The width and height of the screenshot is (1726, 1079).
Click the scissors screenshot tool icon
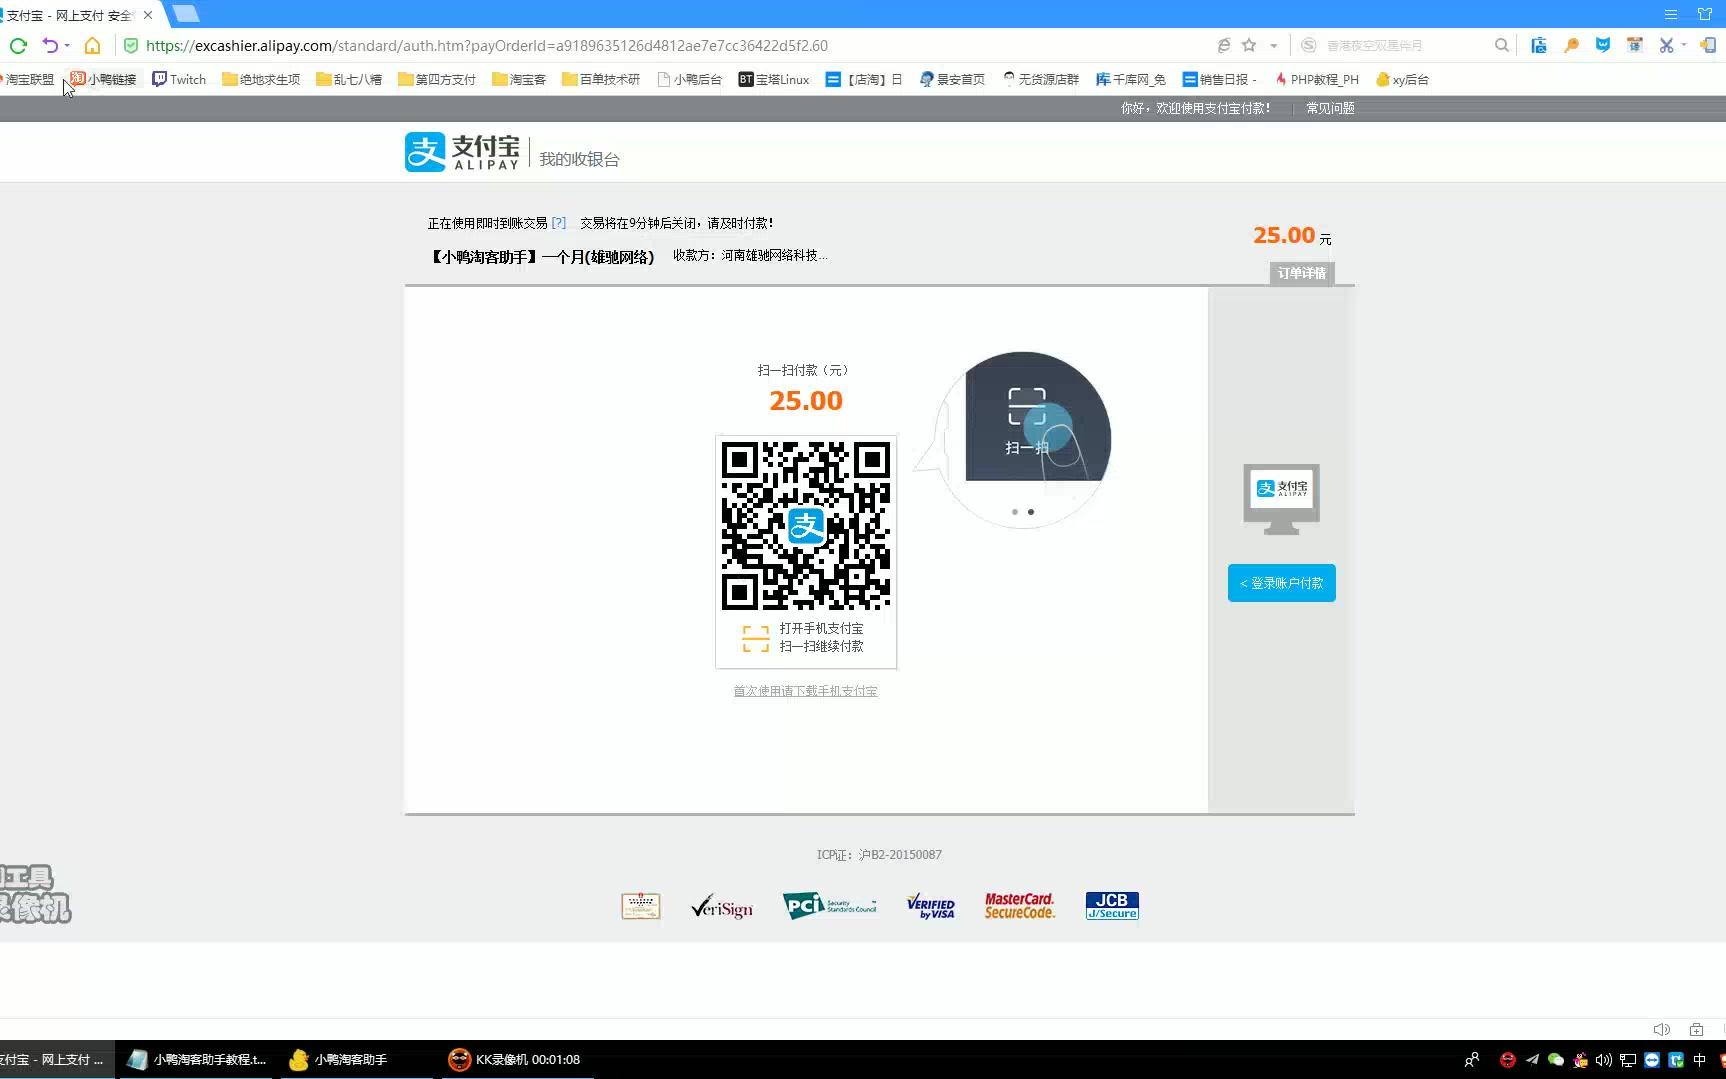click(x=1666, y=45)
